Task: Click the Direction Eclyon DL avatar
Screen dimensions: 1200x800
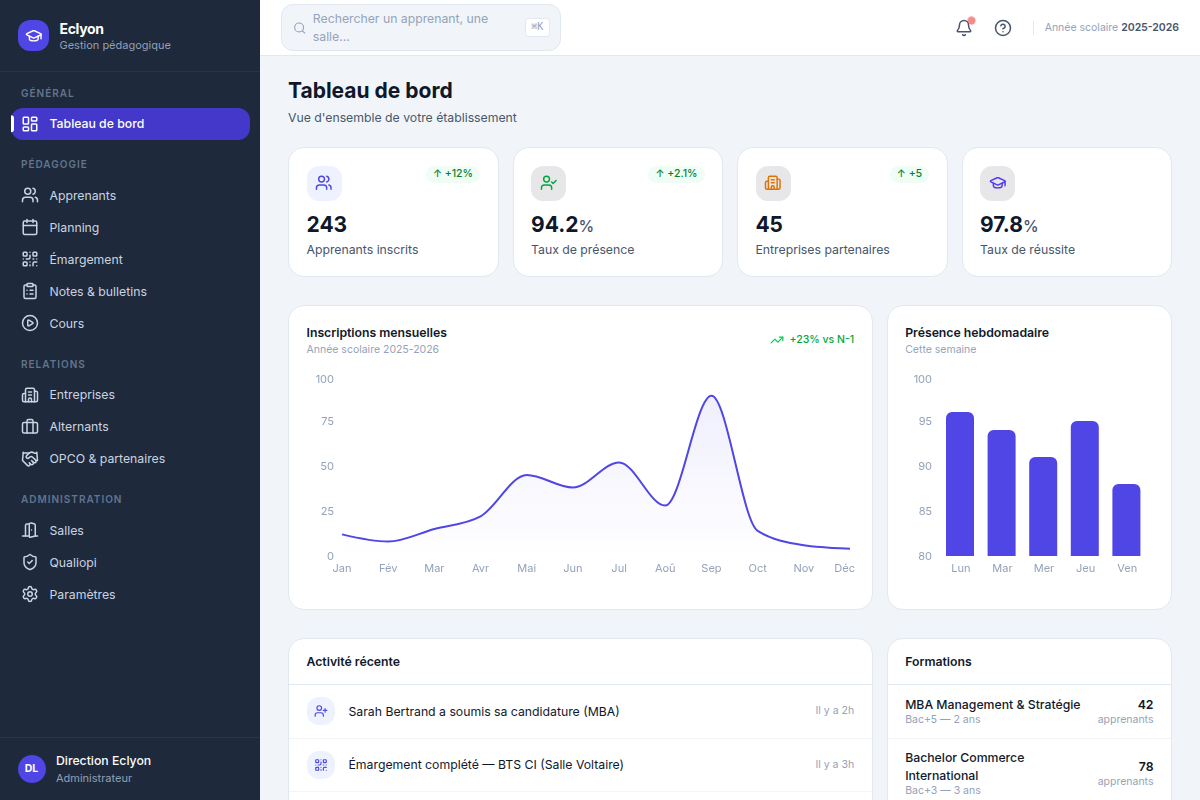Action: (x=32, y=769)
